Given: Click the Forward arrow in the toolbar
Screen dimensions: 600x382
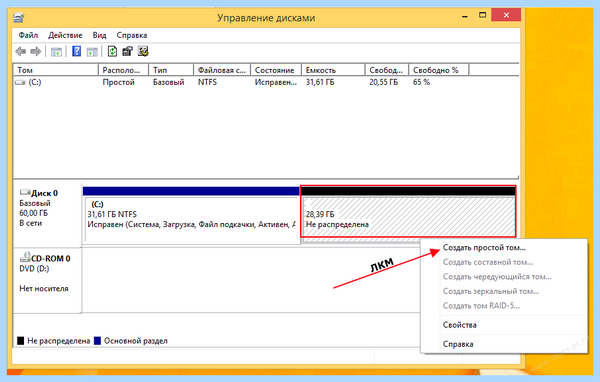Looking at the screenshot, I should tap(36, 51).
